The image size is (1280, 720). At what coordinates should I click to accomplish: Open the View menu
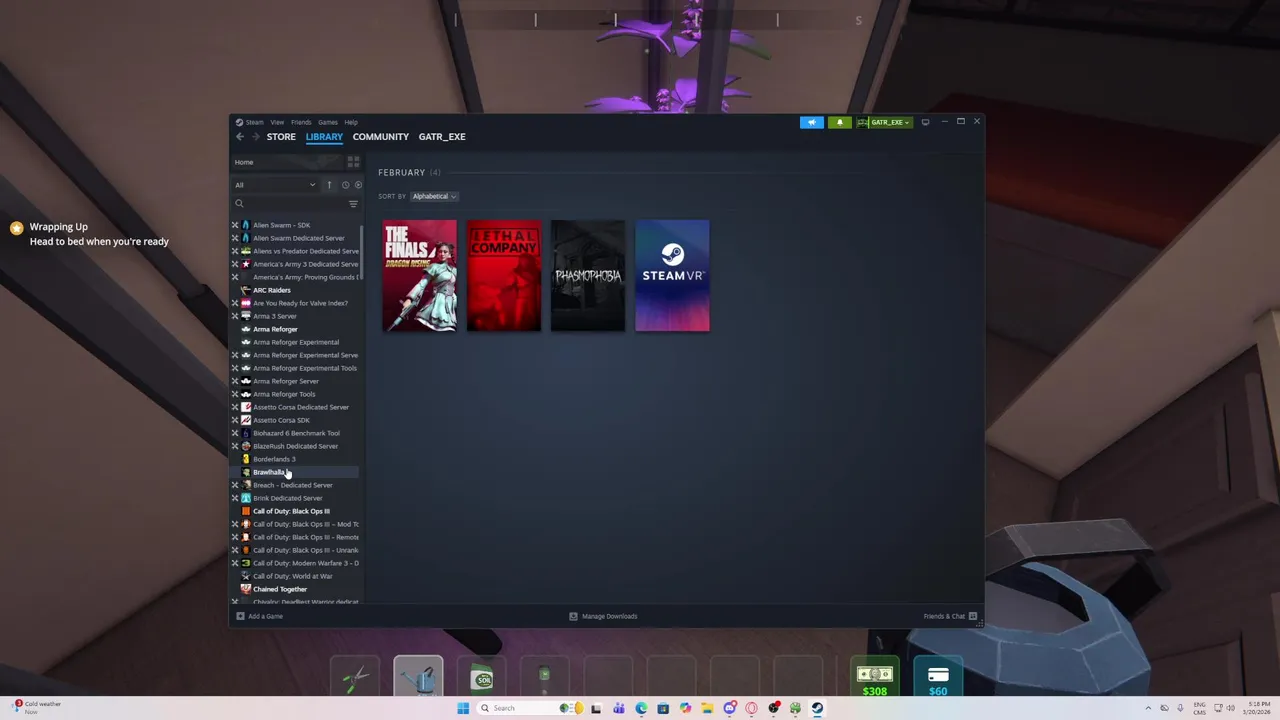pos(277,122)
